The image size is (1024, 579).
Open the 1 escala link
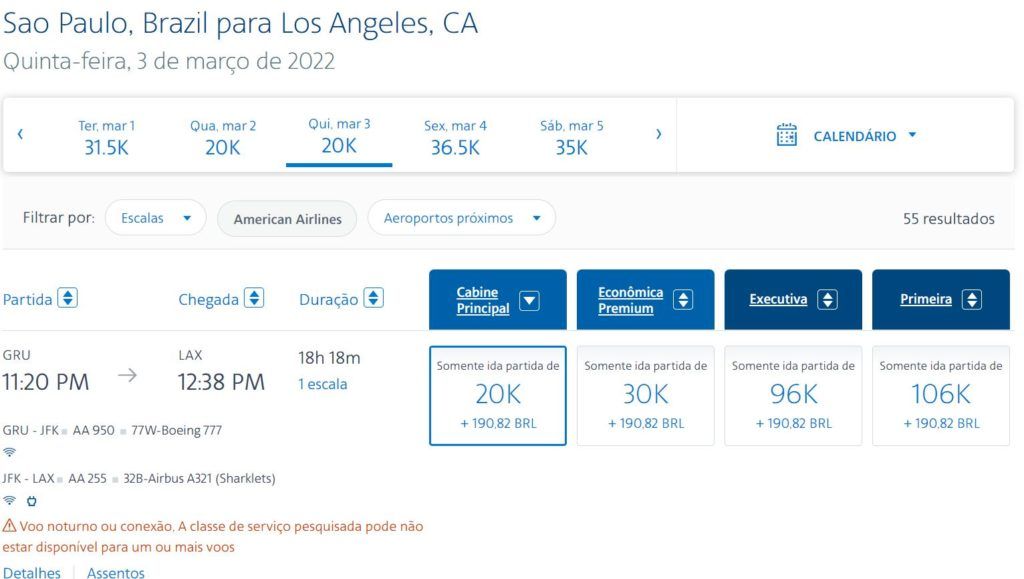tap(323, 384)
